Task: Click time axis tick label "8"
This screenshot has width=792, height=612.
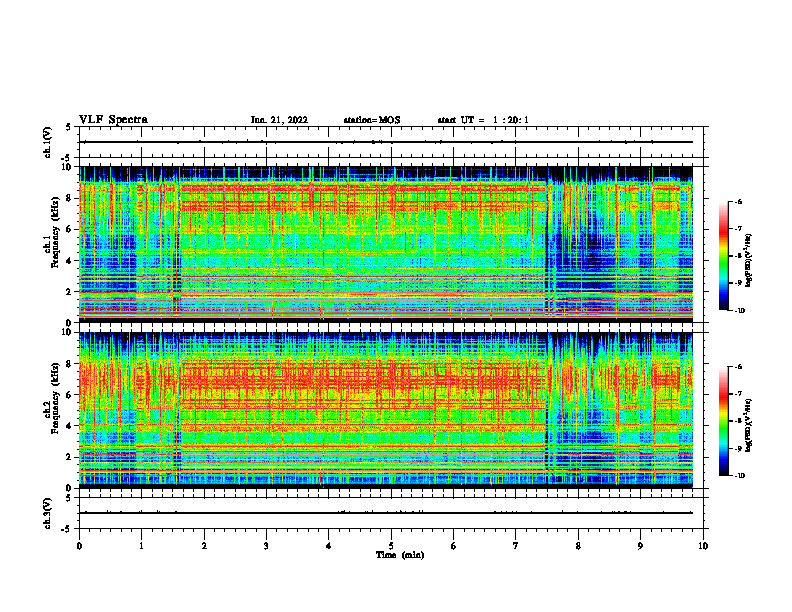Action: 578,546
